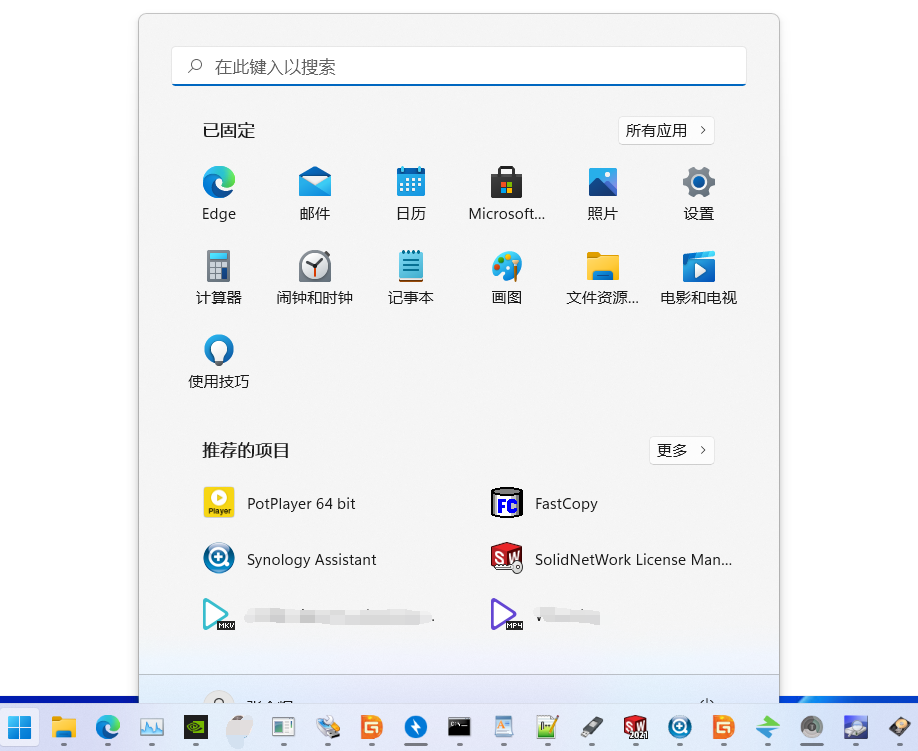Screen dimensions: 918x751
Task: Open the 日历 calendar app
Action: click(410, 193)
